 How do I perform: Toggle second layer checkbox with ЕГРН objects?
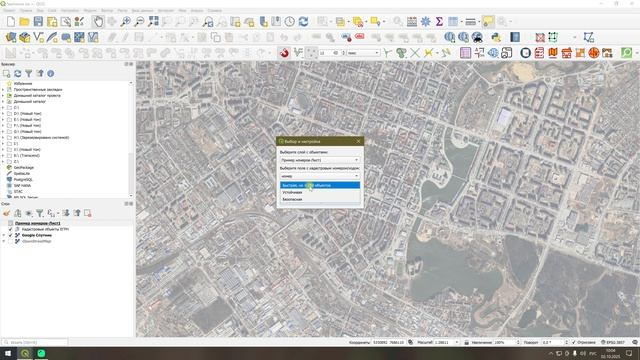[11, 229]
